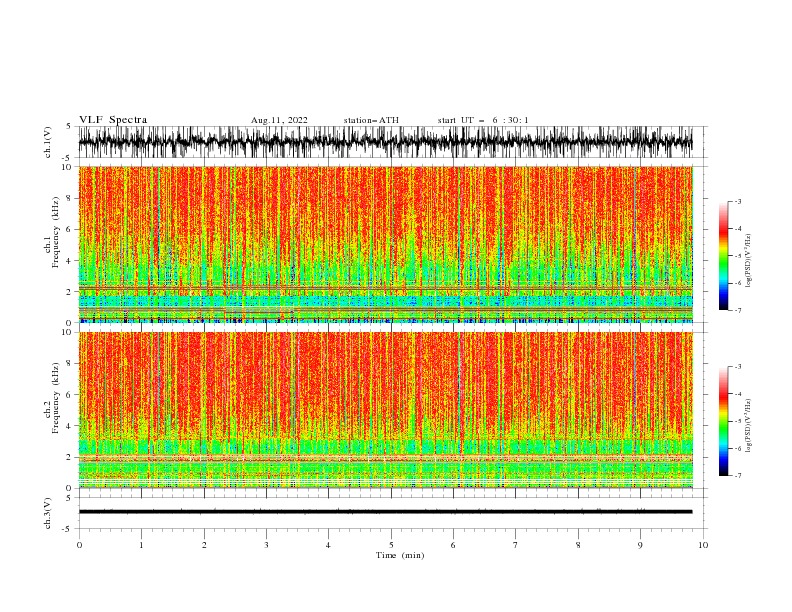Click the time axis tick label "5"
The image size is (792, 612).
click(391, 545)
